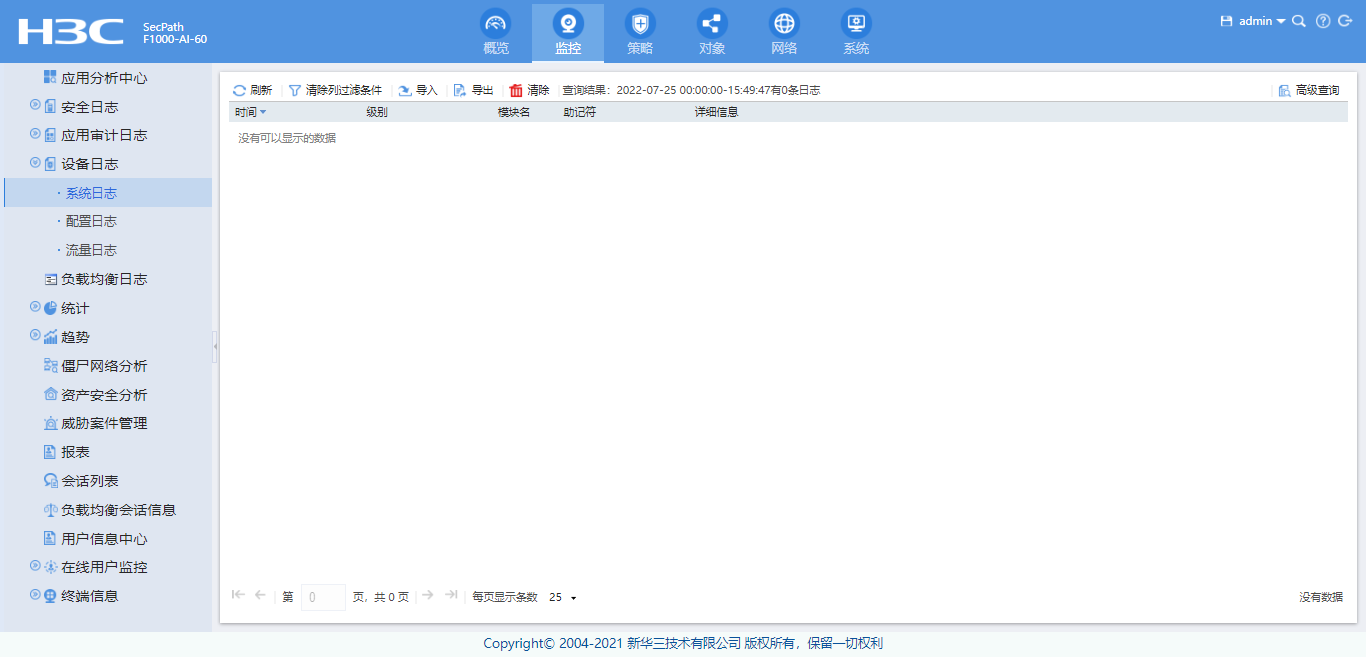Click the 应用分析中心 grid icon

(50, 77)
